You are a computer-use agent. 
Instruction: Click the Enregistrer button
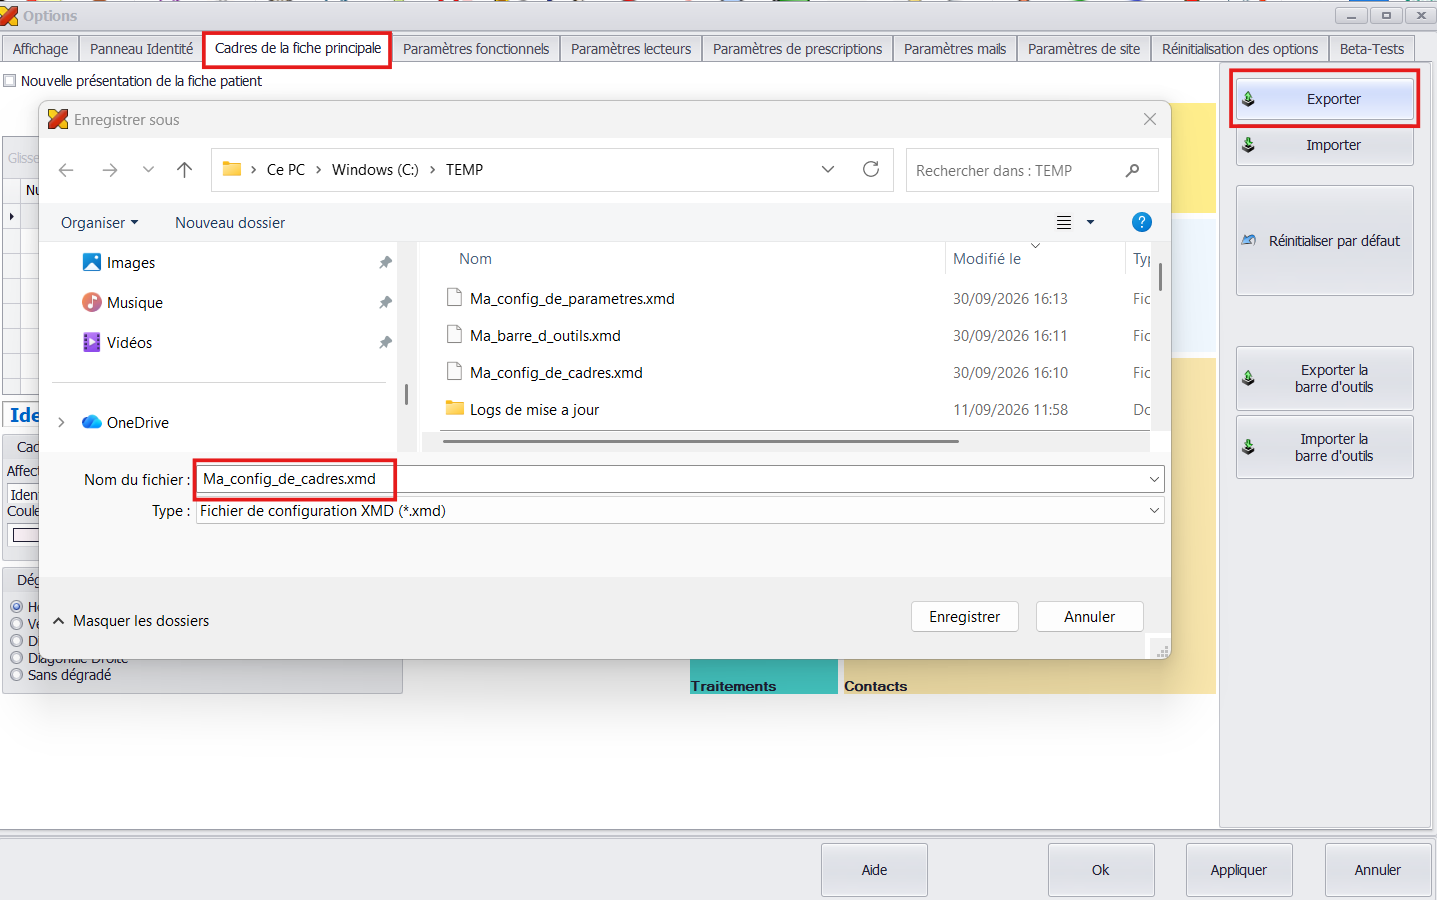(x=964, y=617)
